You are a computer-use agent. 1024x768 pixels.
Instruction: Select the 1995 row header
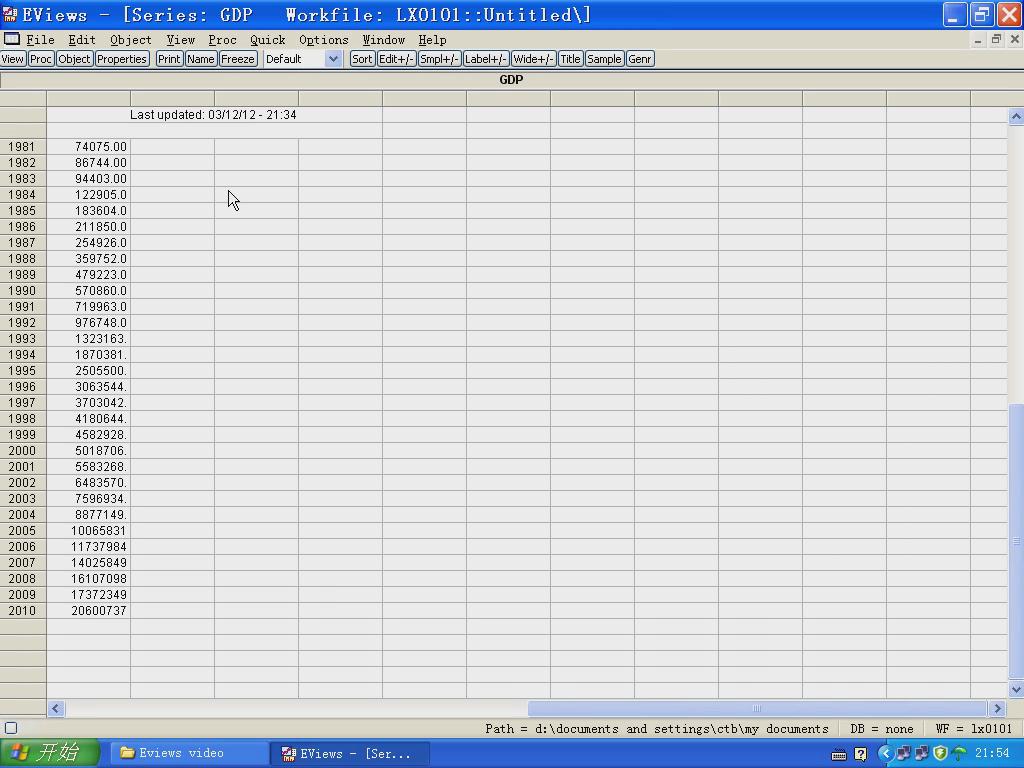[x=23, y=370]
